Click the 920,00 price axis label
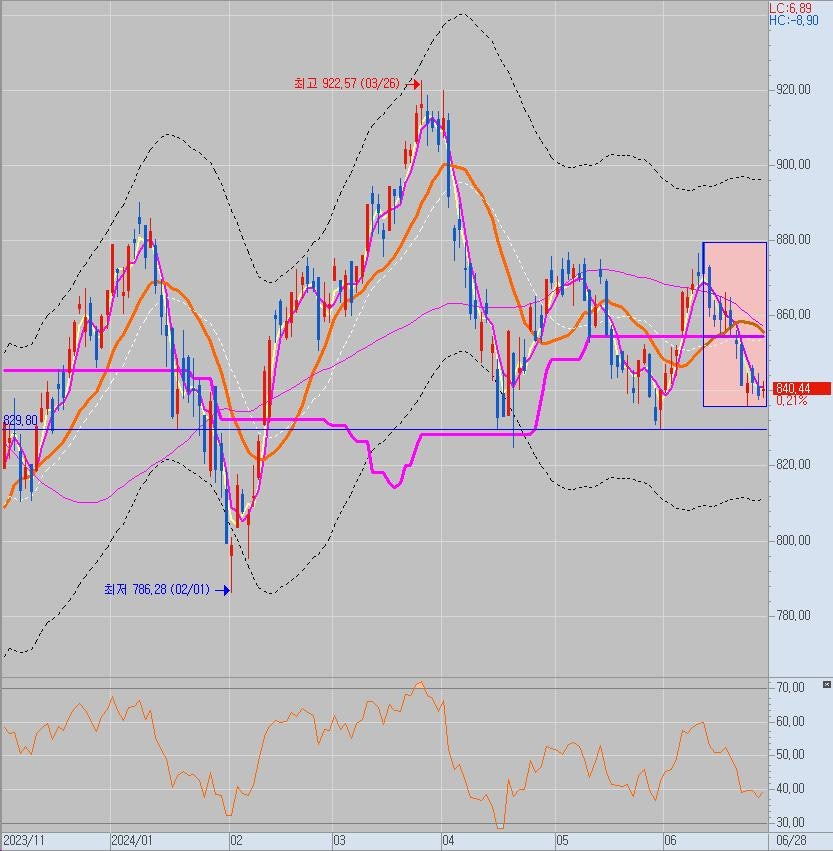 [x=792, y=90]
